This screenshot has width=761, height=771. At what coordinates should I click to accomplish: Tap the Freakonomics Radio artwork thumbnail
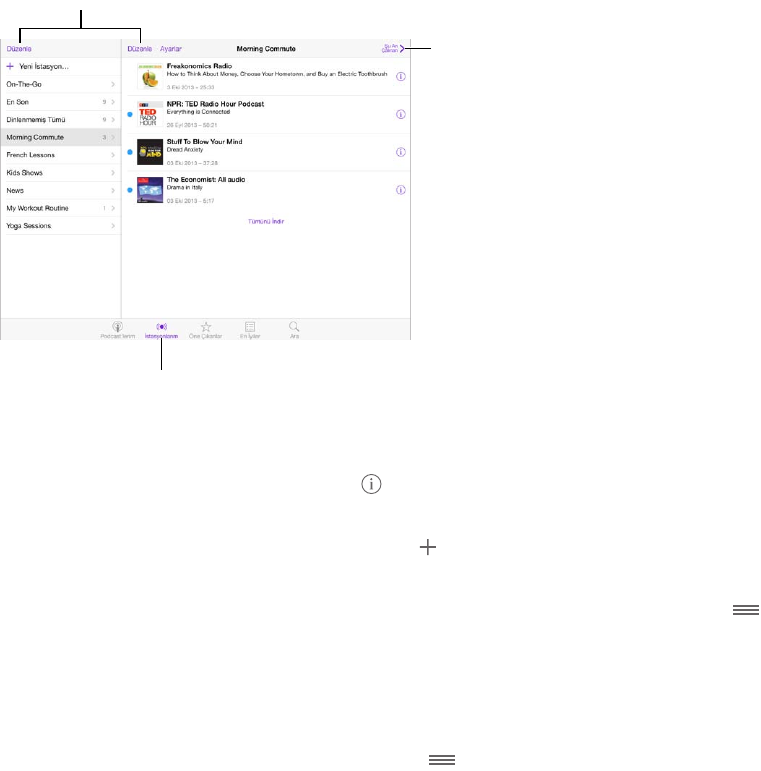click(x=150, y=76)
